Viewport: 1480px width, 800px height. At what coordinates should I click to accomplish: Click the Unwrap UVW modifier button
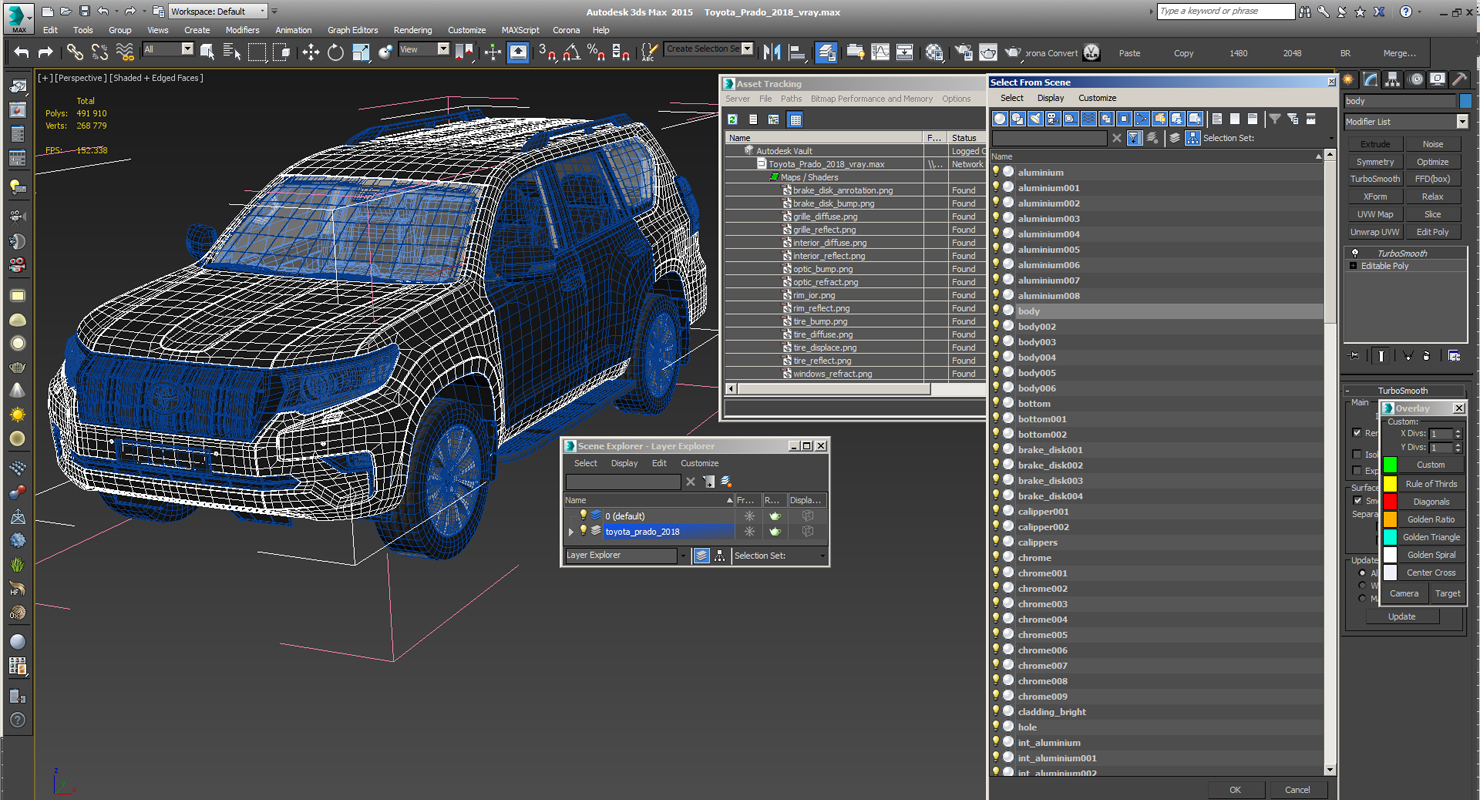1375,232
